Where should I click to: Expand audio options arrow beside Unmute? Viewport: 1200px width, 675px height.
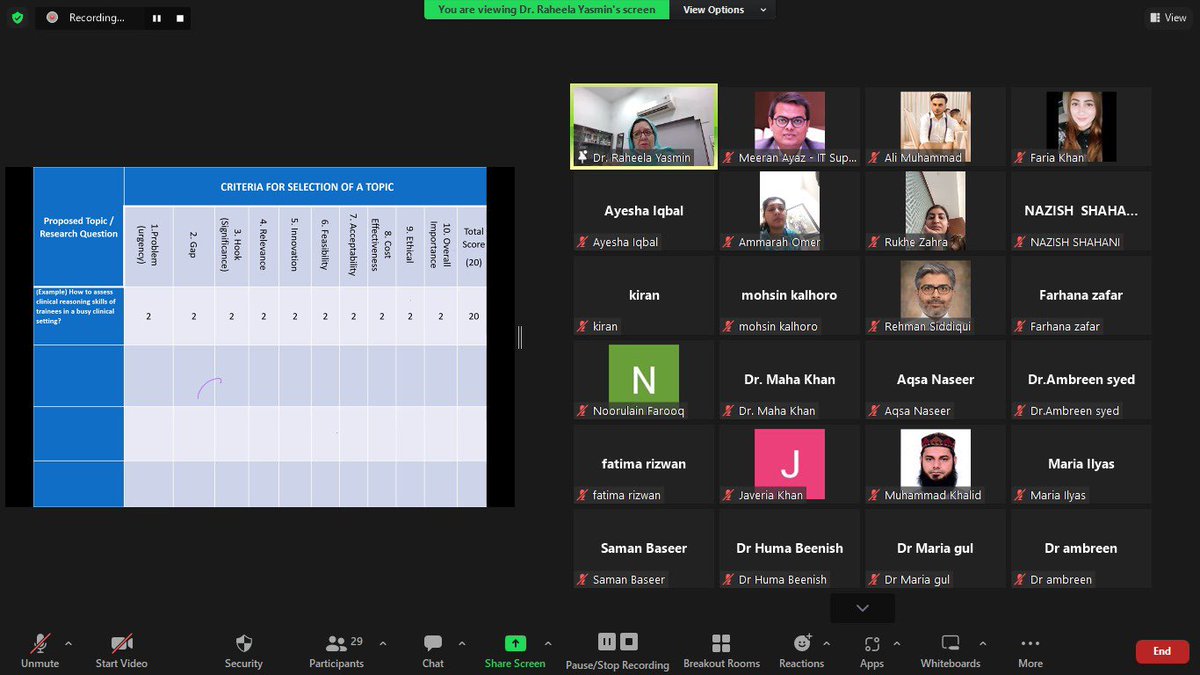68,643
